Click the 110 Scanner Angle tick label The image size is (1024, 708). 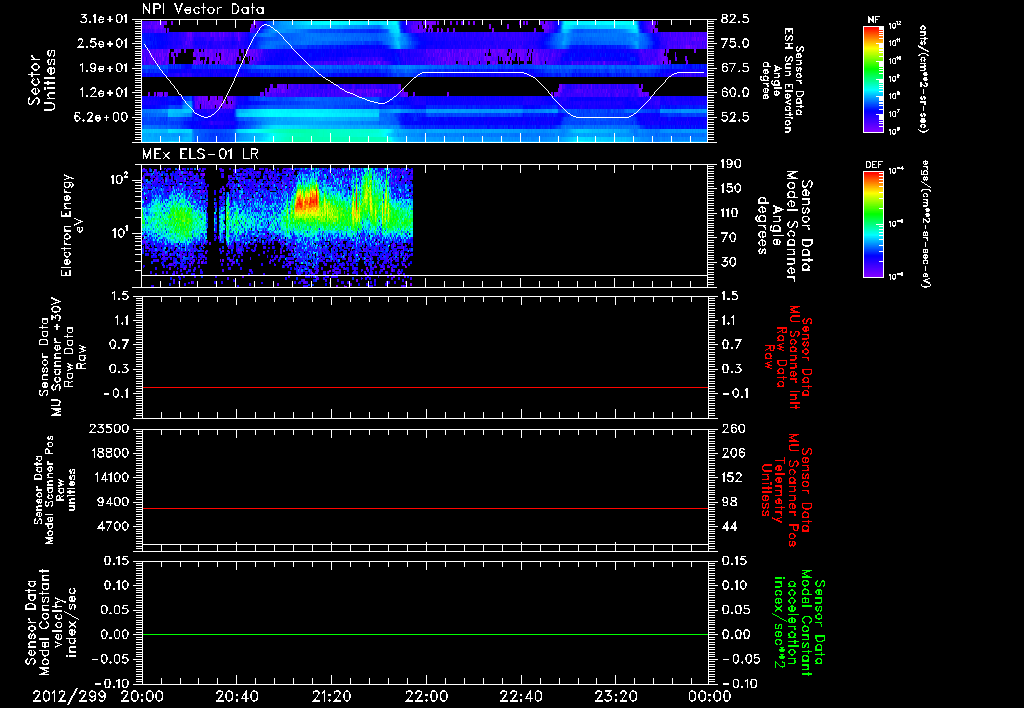coord(730,213)
